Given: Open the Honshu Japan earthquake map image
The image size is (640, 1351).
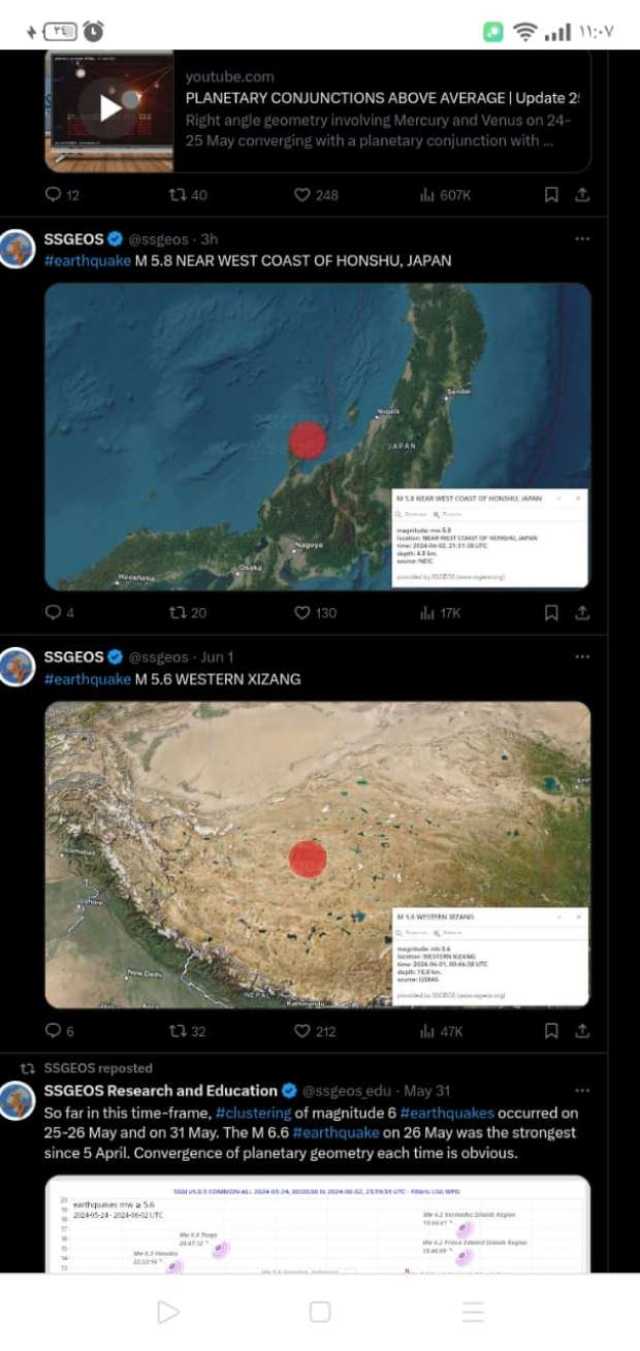Looking at the screenshot, I should coord(318,436).
